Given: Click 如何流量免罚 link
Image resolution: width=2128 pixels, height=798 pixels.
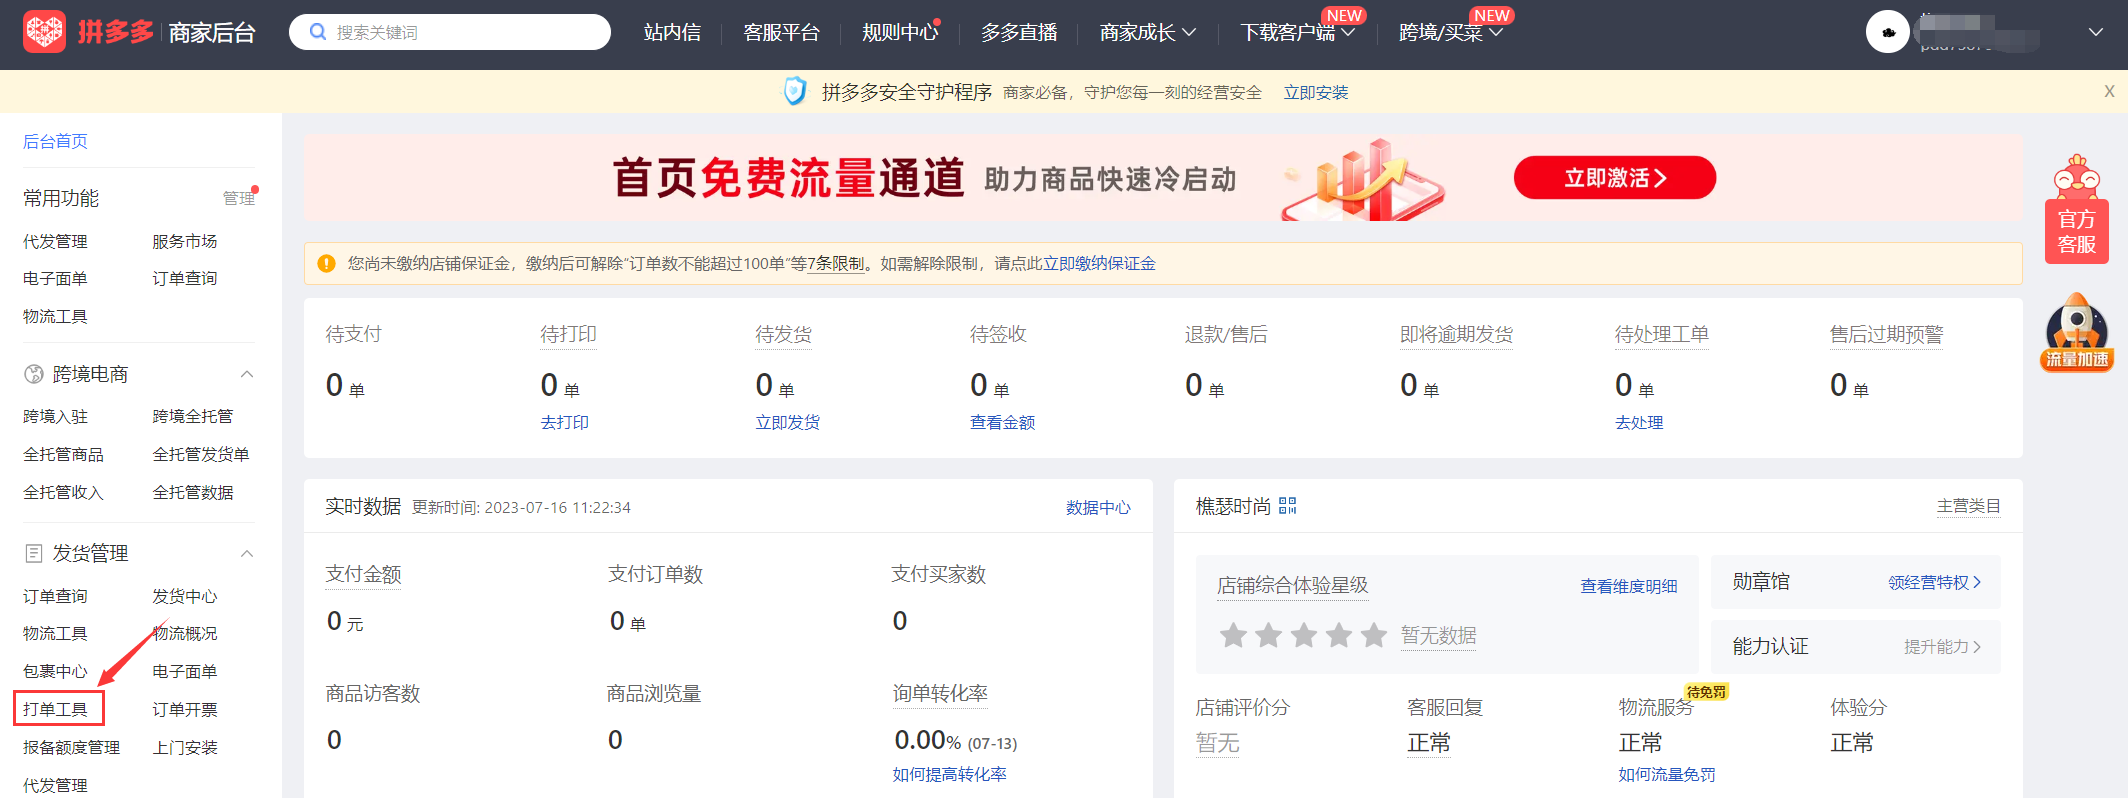Looking at the screenshot, I should coord(1667,775).
